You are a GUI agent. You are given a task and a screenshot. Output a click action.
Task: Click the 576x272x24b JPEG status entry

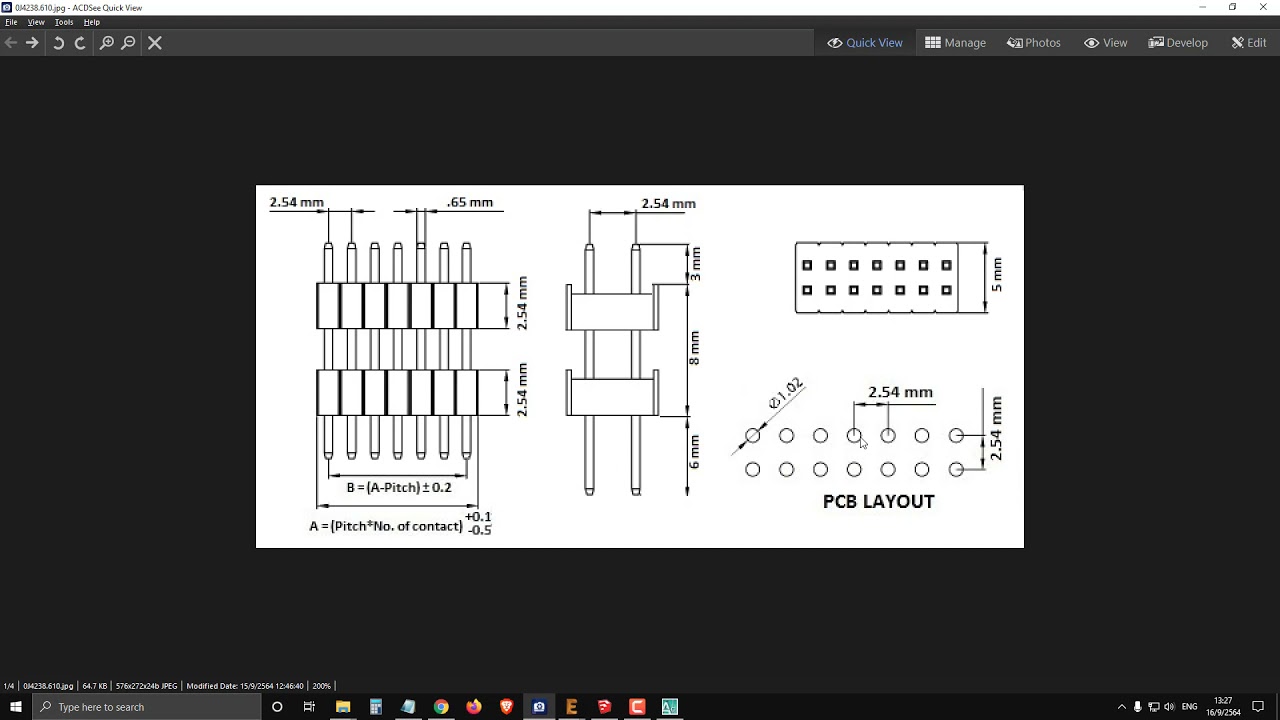[146, 686]
